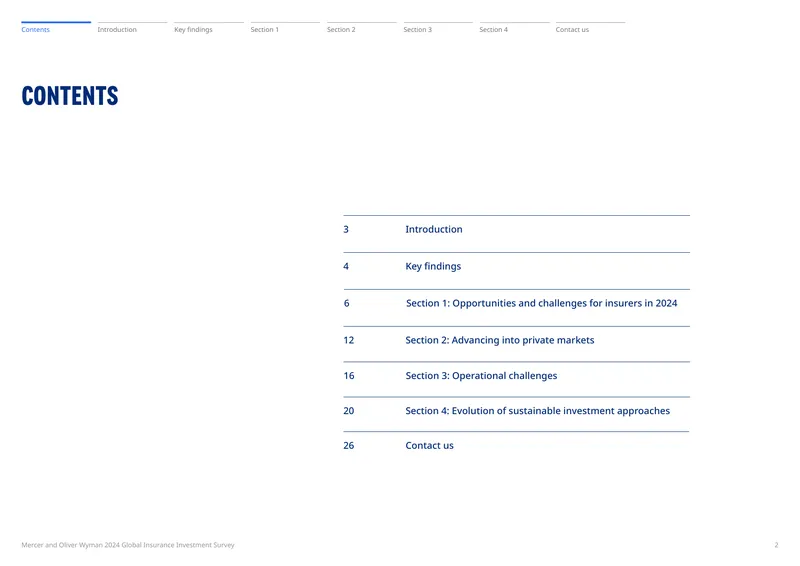Click the Introduction entry in contents list
800x566 pixels.
[x=434, y=229]
